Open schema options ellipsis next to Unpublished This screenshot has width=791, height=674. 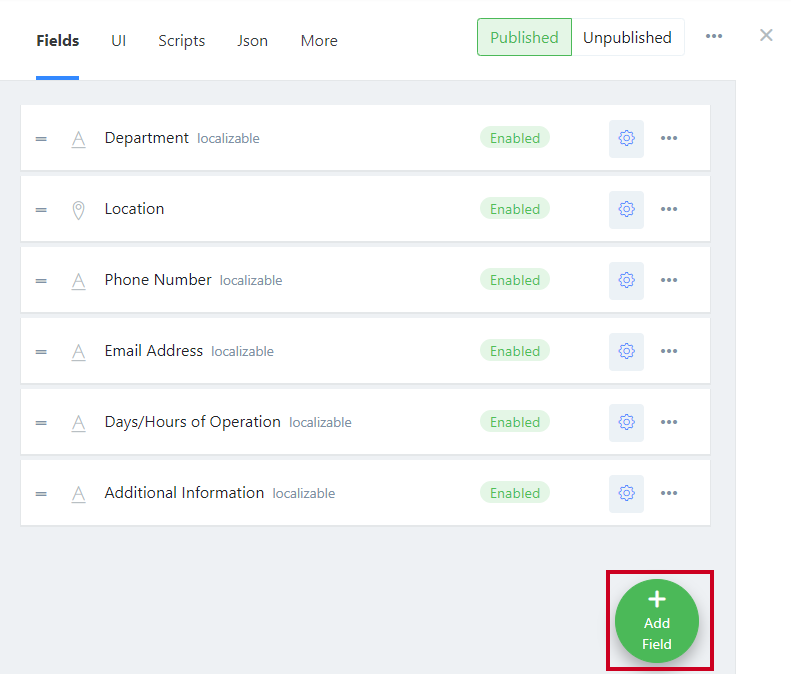coord(714,36)
